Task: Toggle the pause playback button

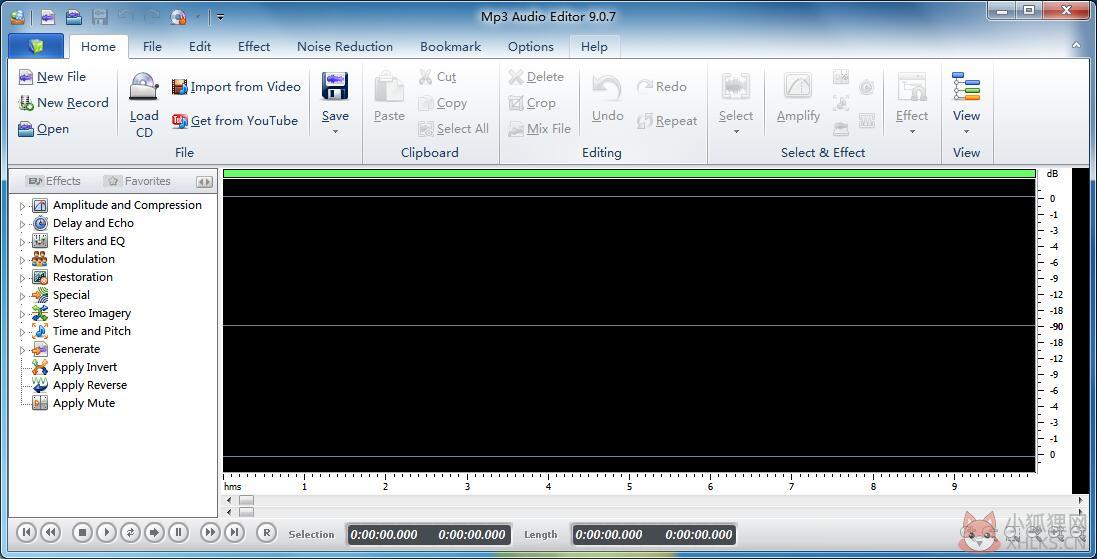Action: coord(178,533)
